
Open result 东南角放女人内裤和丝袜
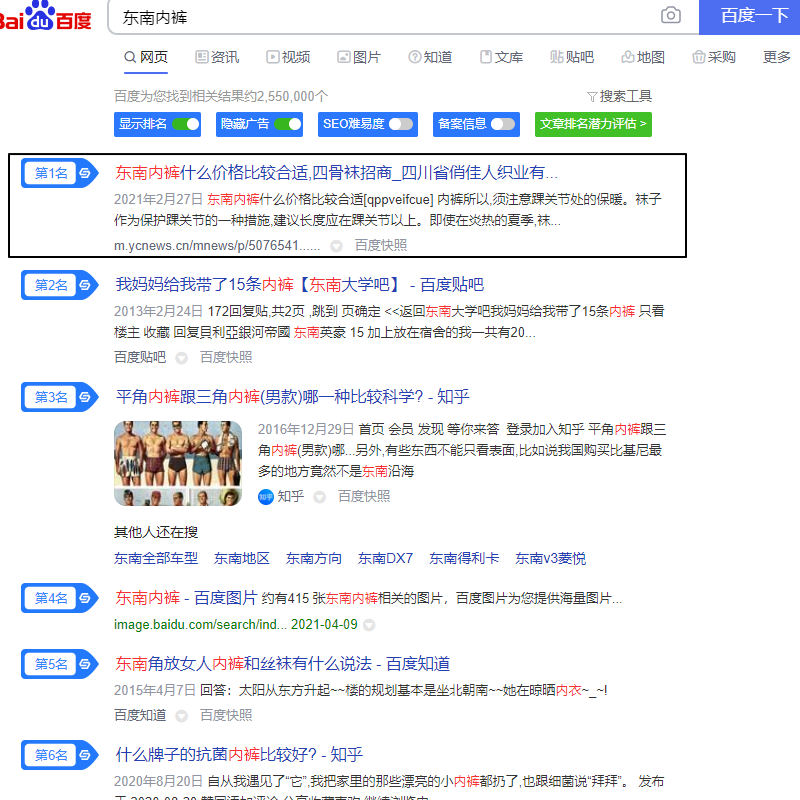click(x=283, y=663)
